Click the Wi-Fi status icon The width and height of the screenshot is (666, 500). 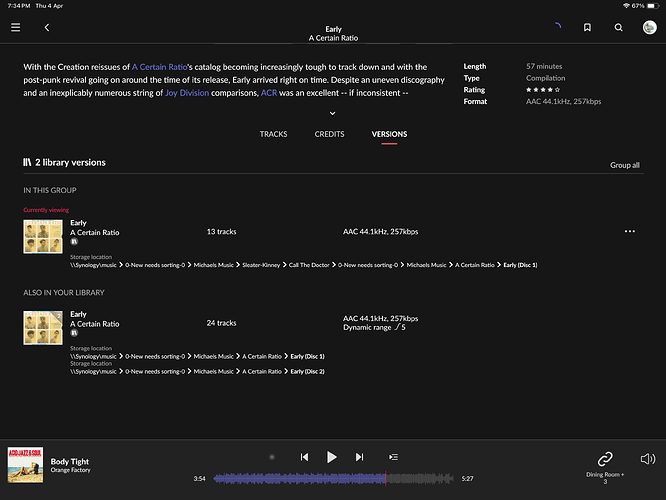tap(626, 6)
